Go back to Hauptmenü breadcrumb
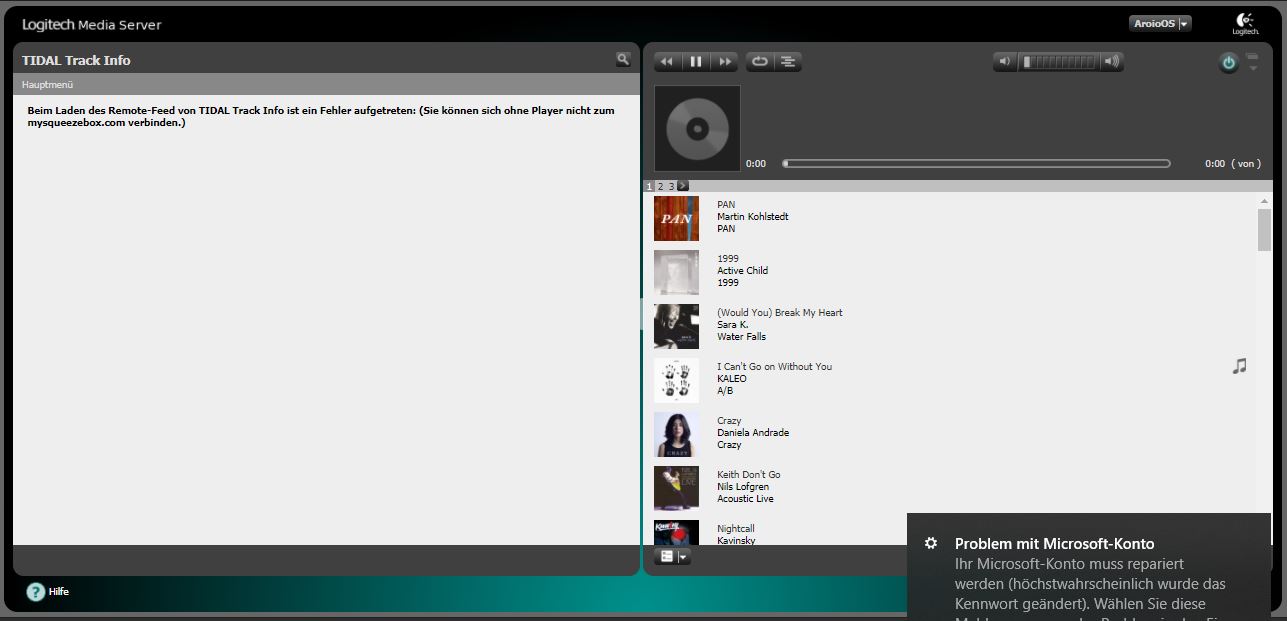Image resolution: width=1287 pixels, height=621 pixels. [47, 85]
